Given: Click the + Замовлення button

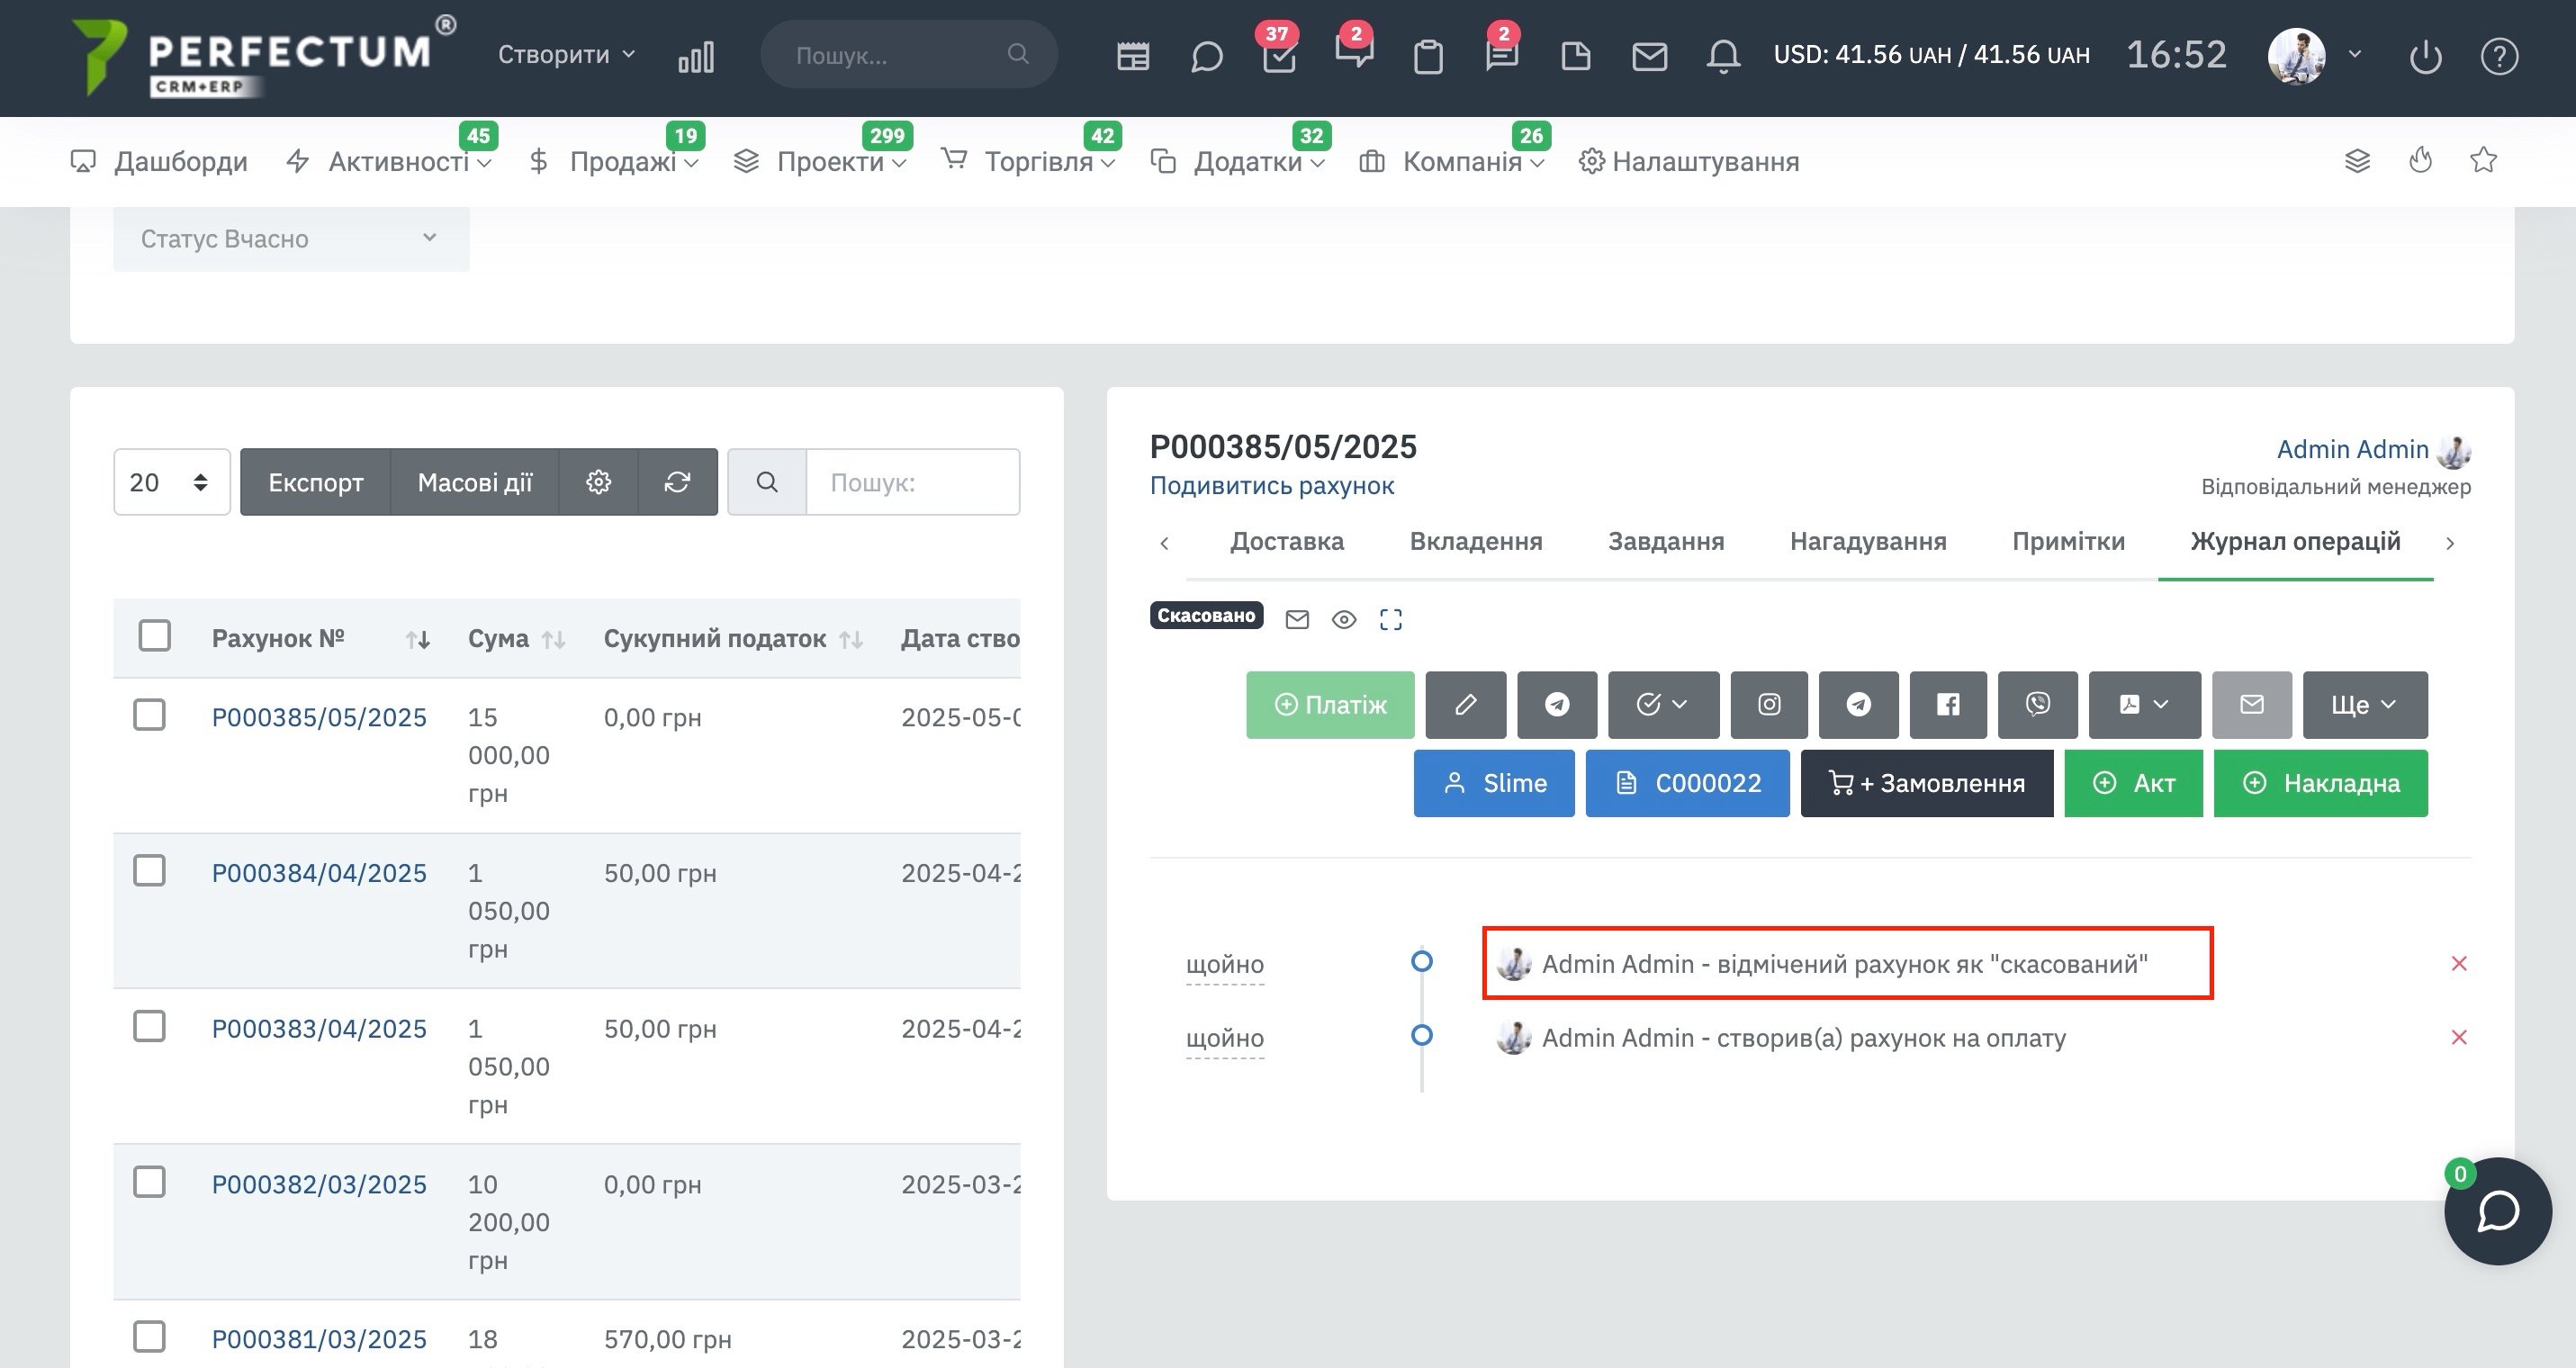Looking at the screenshot, I should pos(1926,783).
